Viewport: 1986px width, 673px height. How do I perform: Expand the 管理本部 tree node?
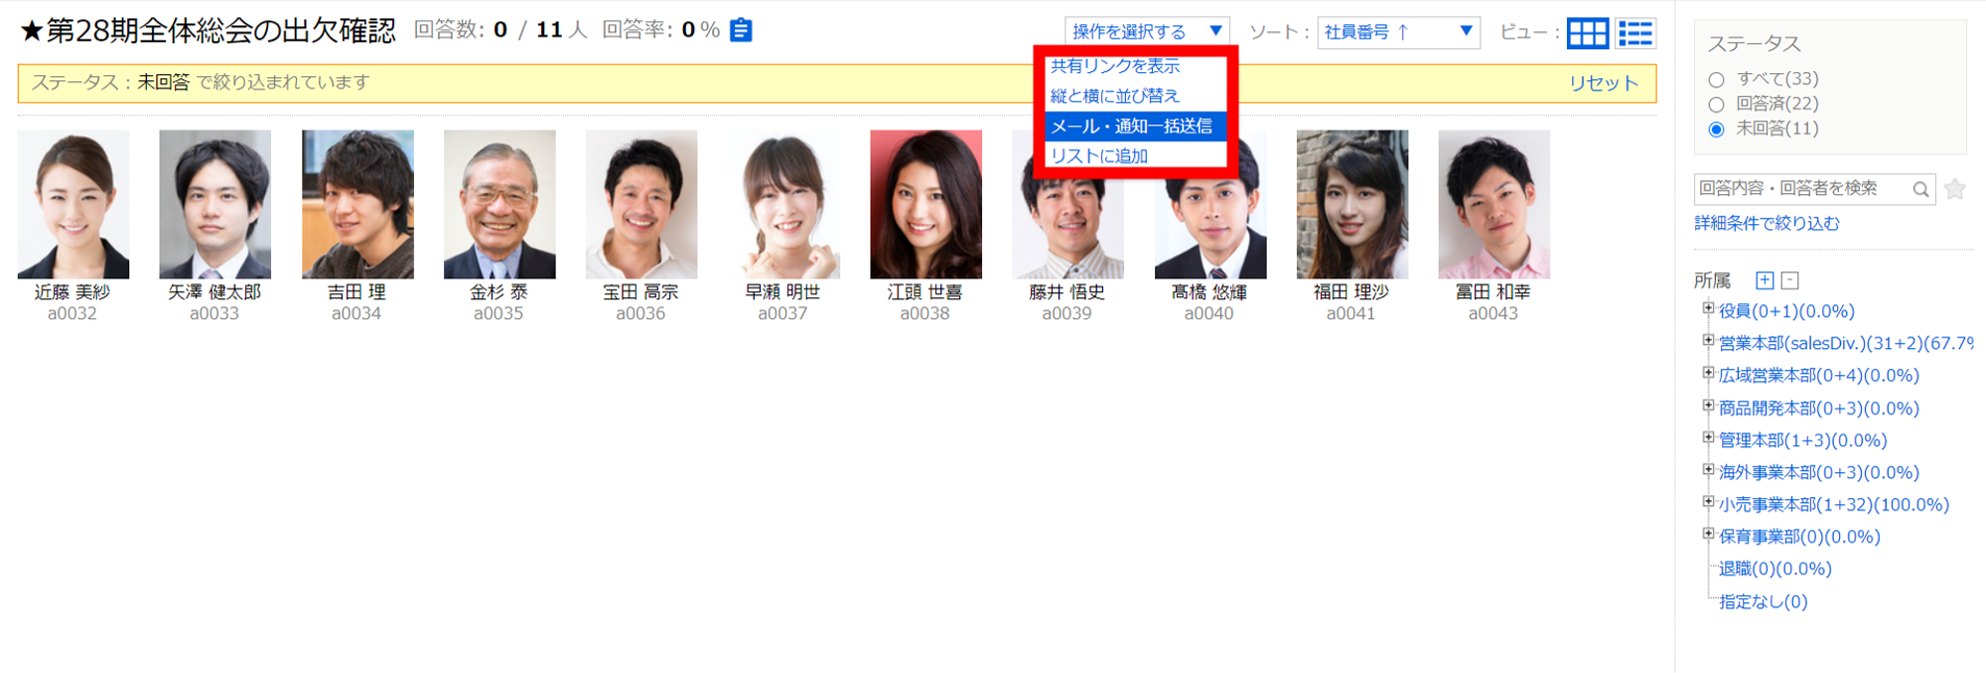pos(1708,439)
